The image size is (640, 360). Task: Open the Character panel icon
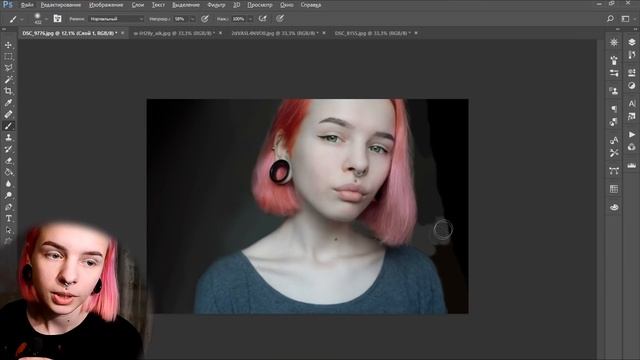(x=632, y=103)
